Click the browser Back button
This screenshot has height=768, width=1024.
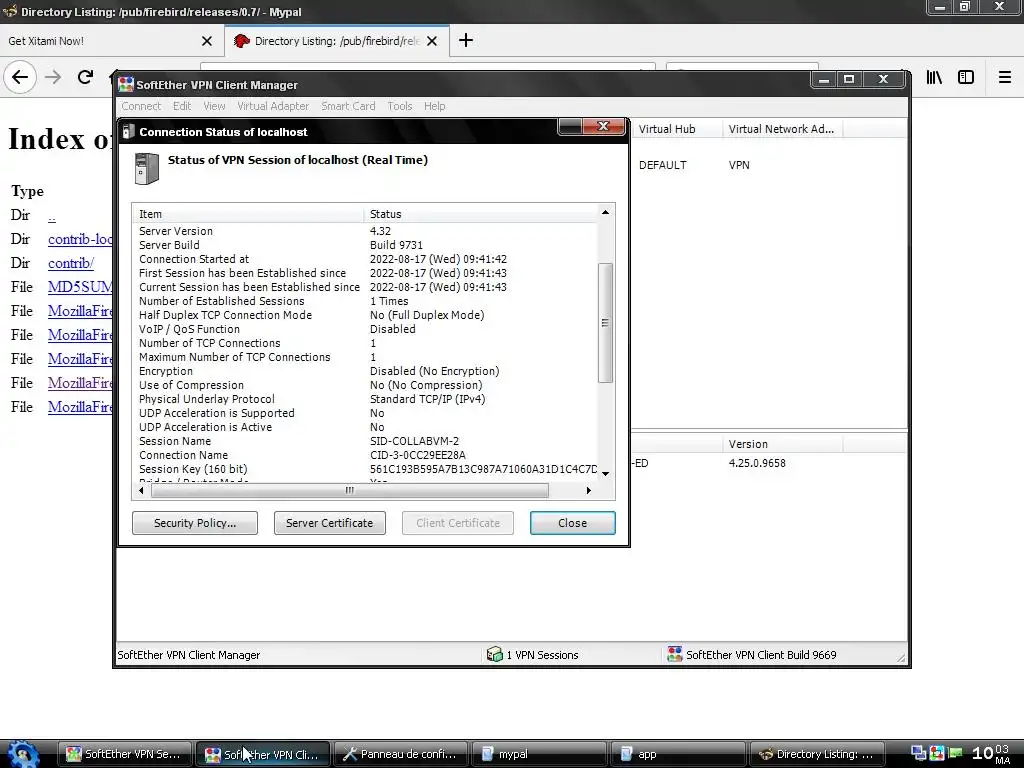(x=20, y=77)
